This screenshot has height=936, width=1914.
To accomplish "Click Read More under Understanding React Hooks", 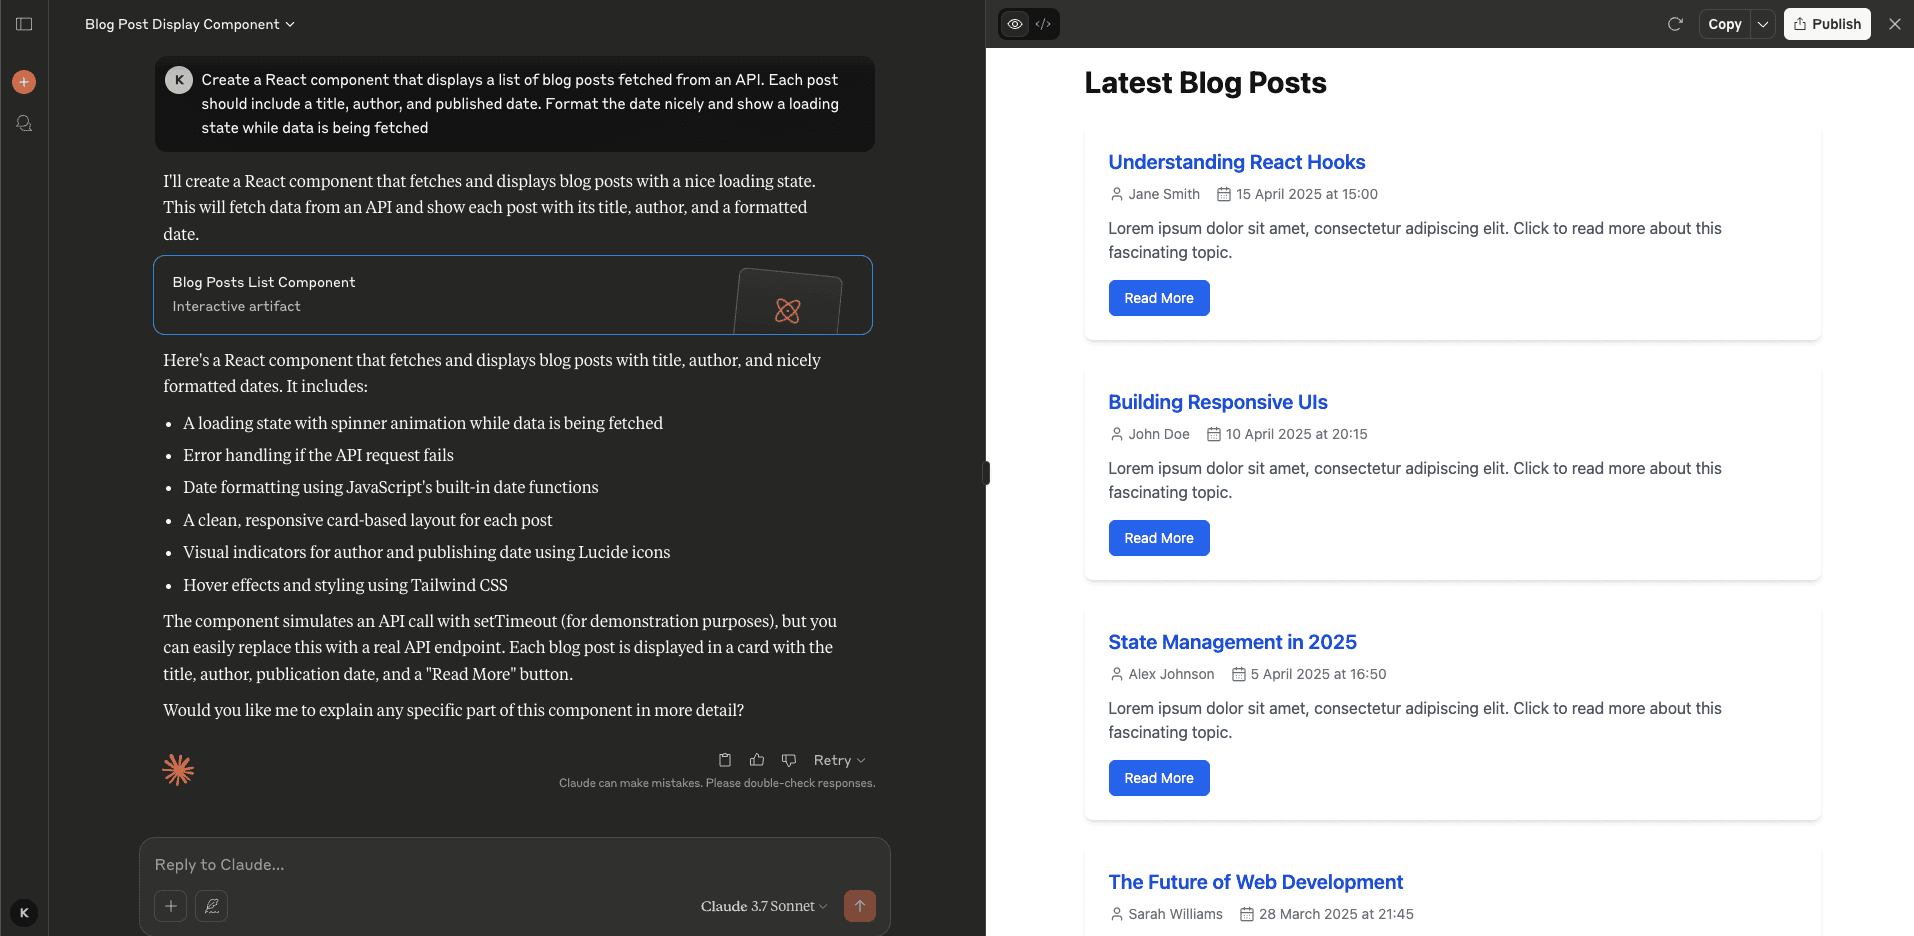I will pos(1158,298).
